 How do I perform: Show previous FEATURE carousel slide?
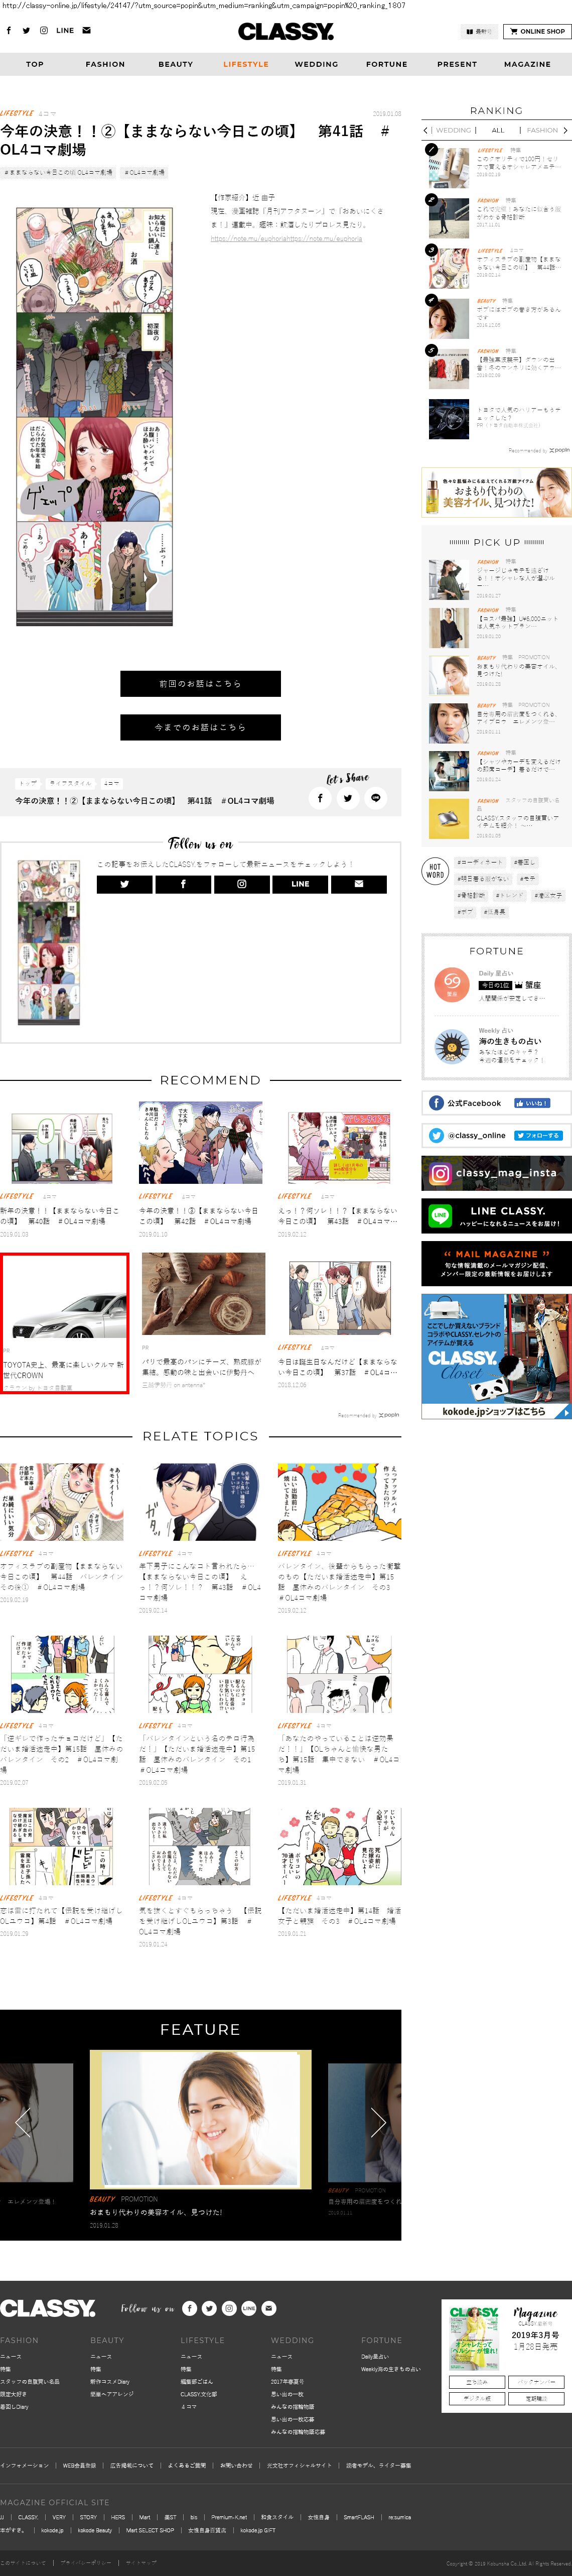click(23, 2122)
